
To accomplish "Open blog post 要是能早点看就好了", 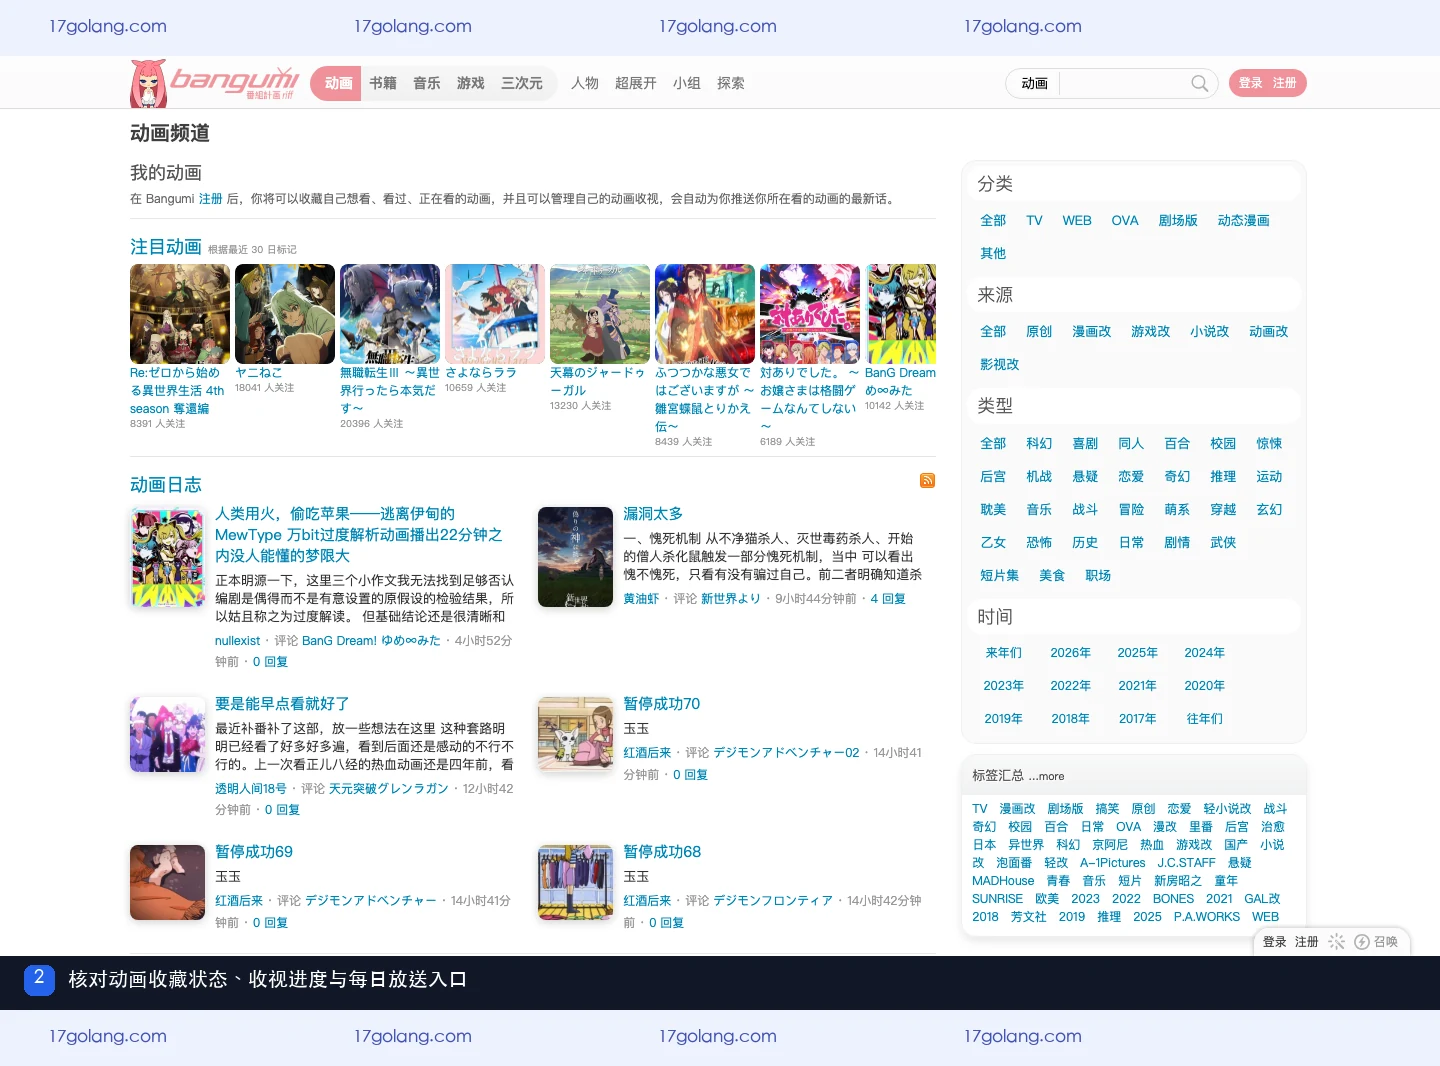I will [x=282, y=703].
